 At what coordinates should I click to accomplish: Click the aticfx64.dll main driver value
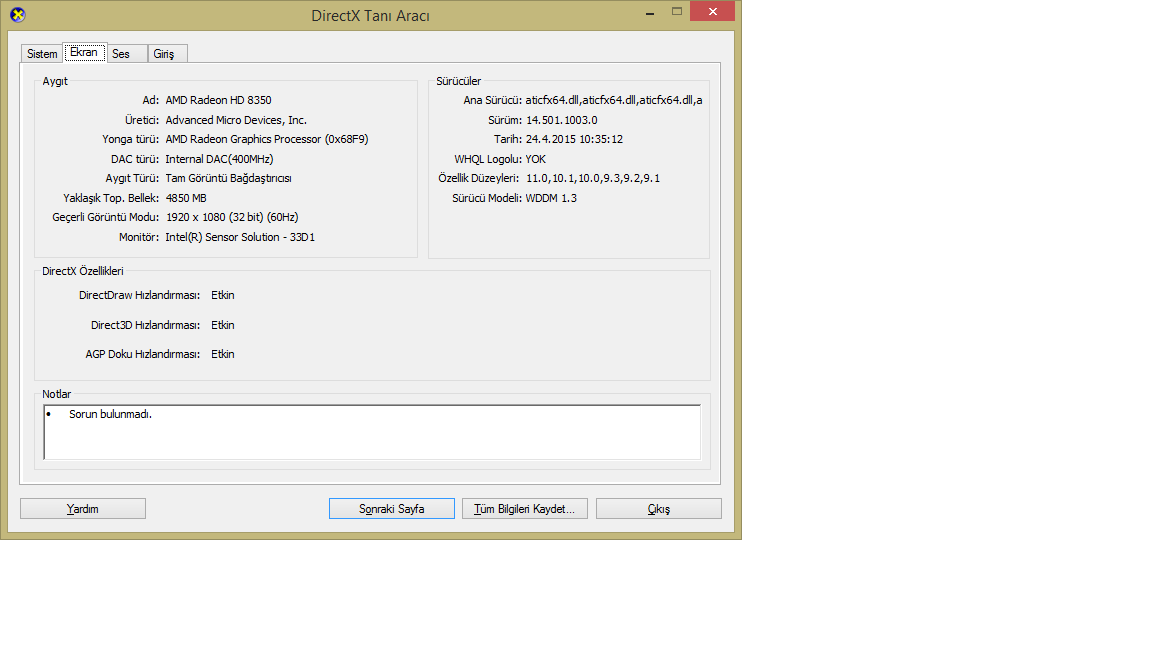(x=613, y=100)
